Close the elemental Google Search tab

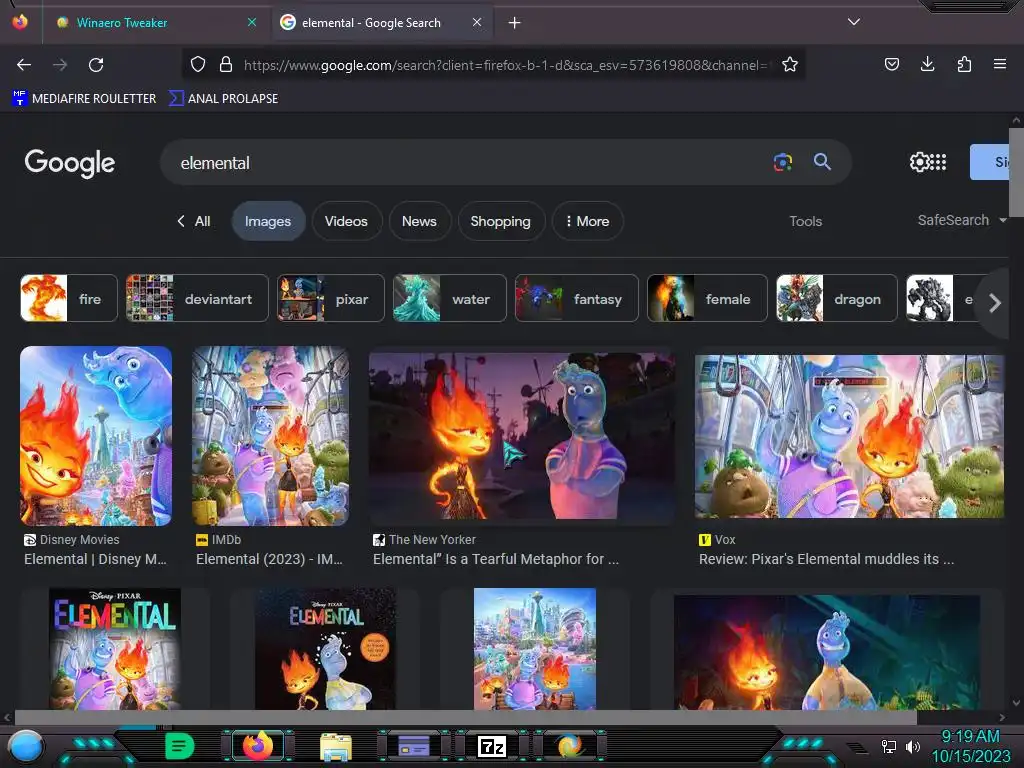[477, 22]
